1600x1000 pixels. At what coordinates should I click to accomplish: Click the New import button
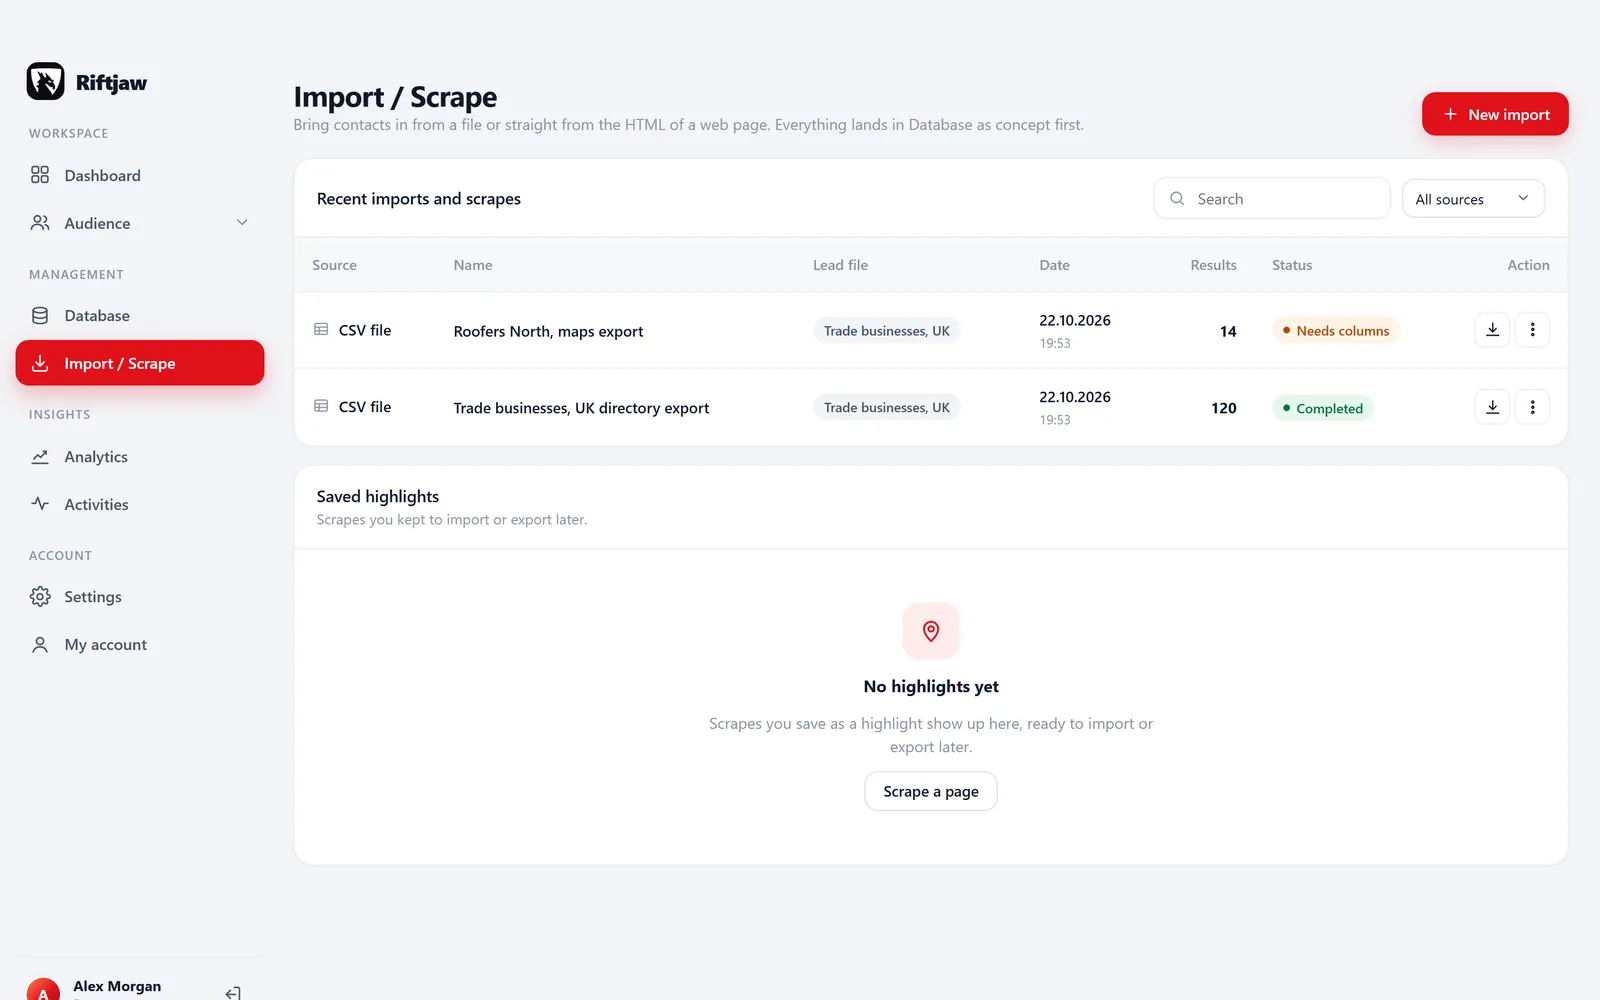coord(1495,114)
